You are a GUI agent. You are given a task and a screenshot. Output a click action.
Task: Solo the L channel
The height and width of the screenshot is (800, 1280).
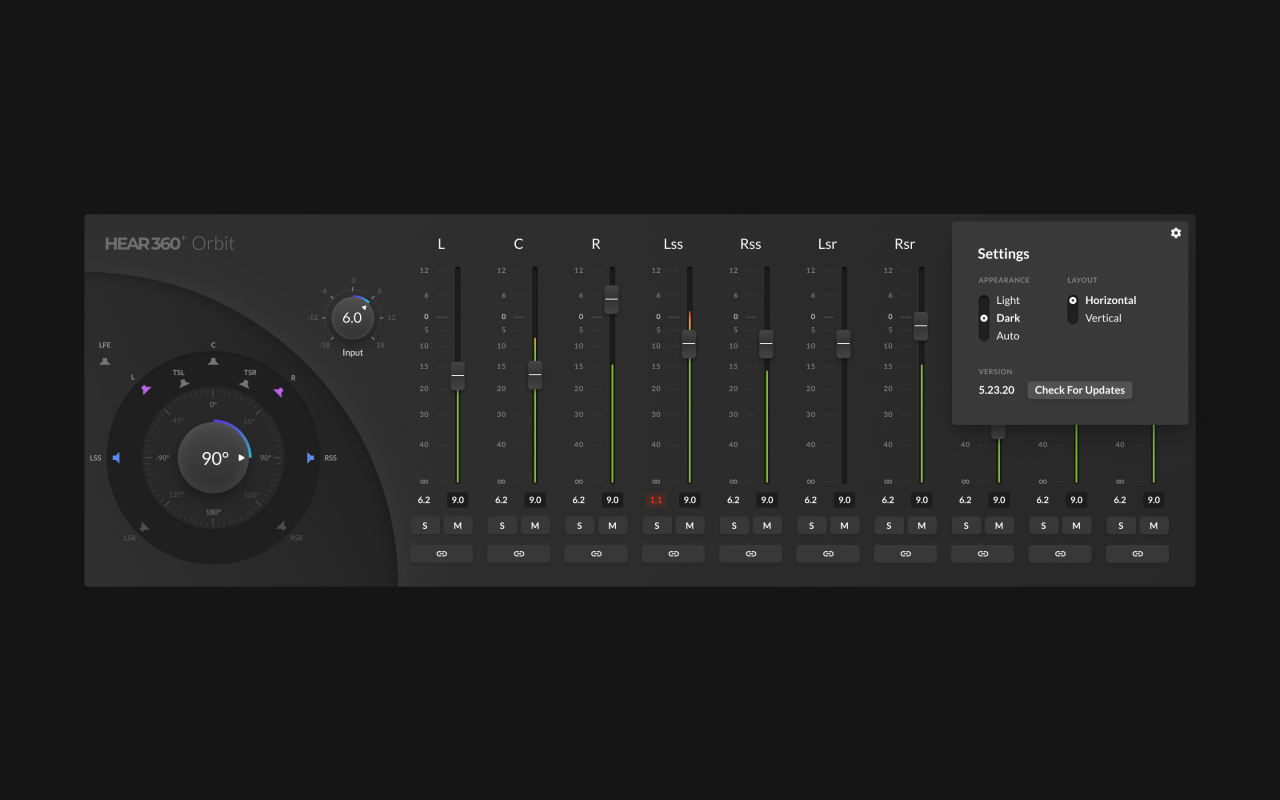click(x=425, y=525)
